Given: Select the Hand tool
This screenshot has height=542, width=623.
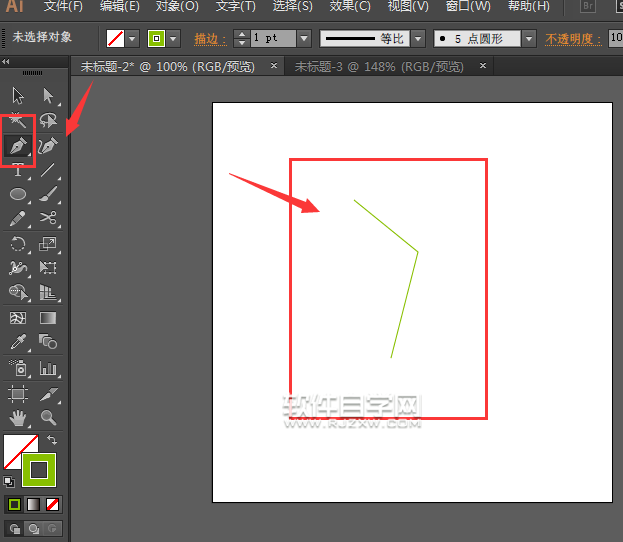Looking at the screenshot, I should [18, 417].
